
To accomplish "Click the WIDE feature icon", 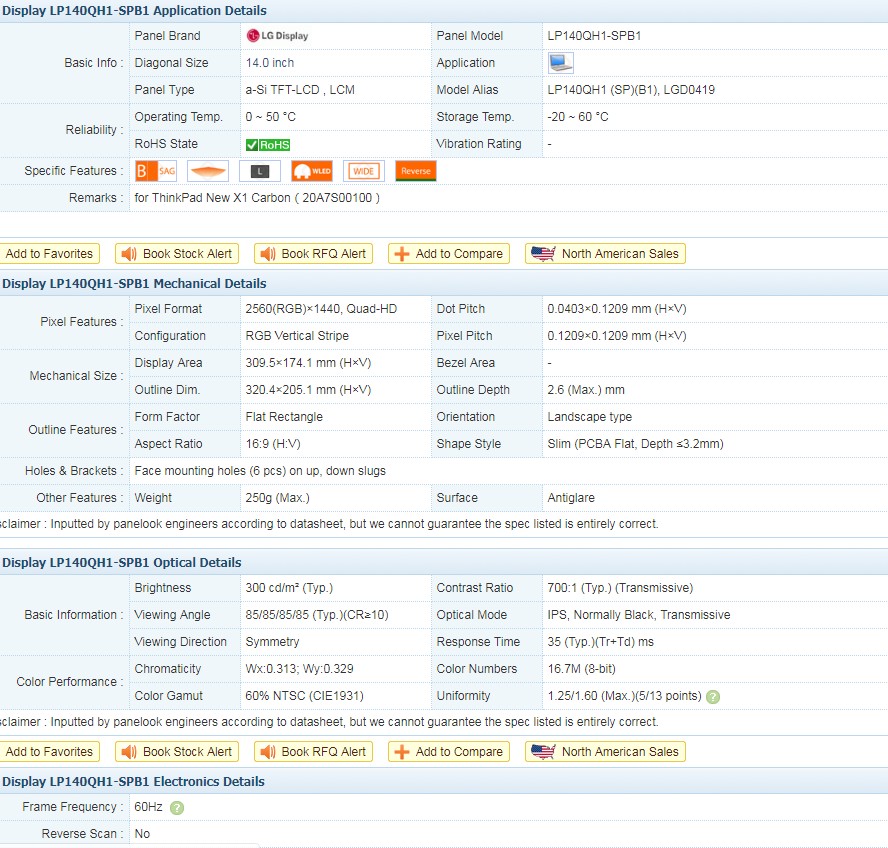I will (x=364, y=171).
